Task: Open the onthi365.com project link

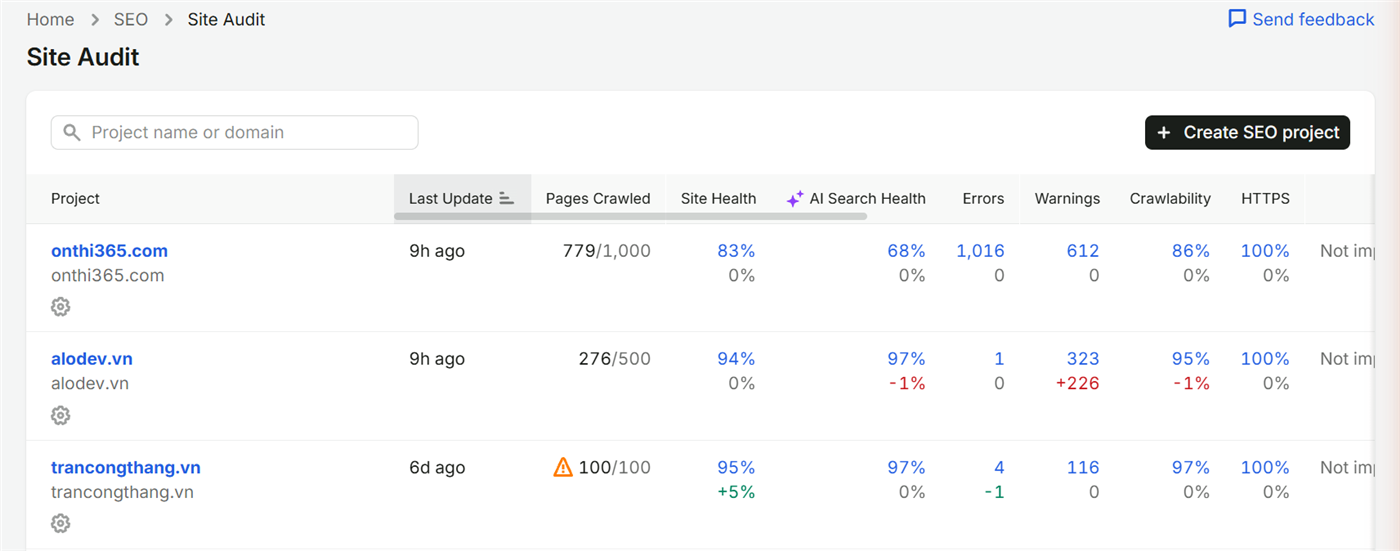Action: (109, 251)
